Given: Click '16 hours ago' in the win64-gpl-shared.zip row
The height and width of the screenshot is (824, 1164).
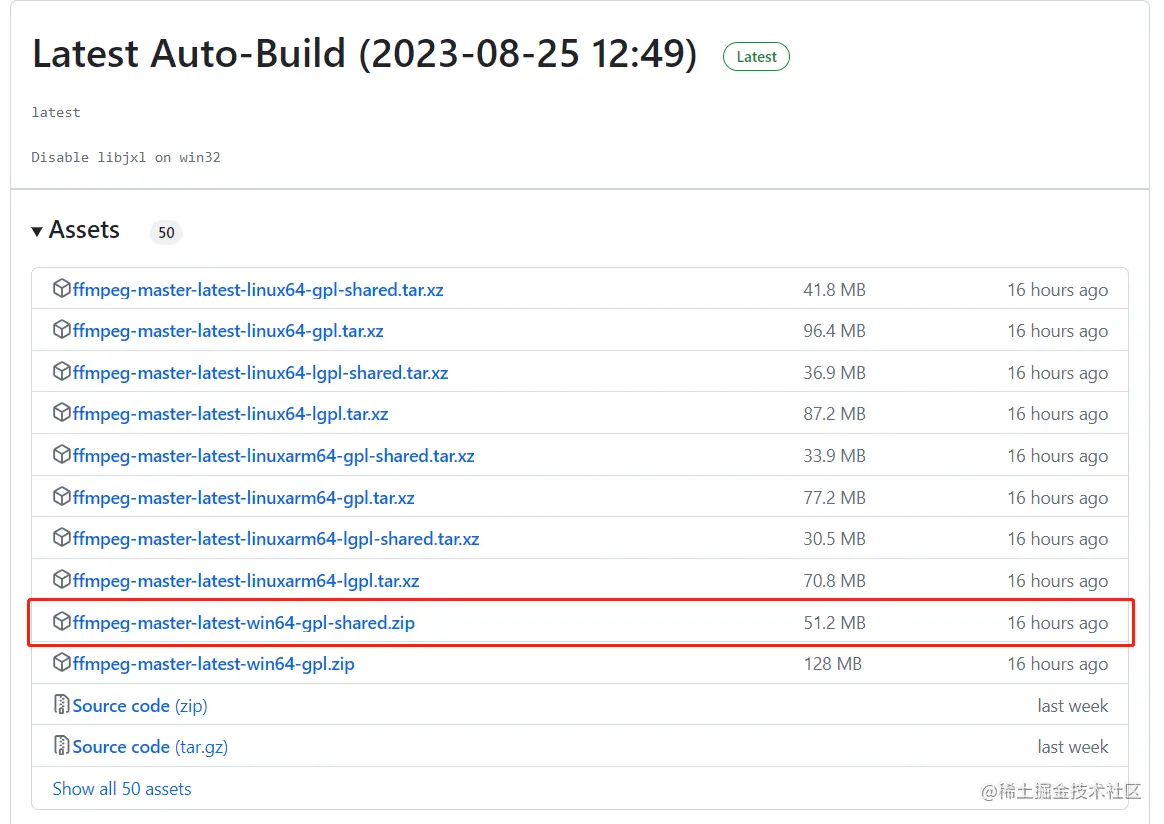Looking at the screenshot, I should coord(1057,624).
